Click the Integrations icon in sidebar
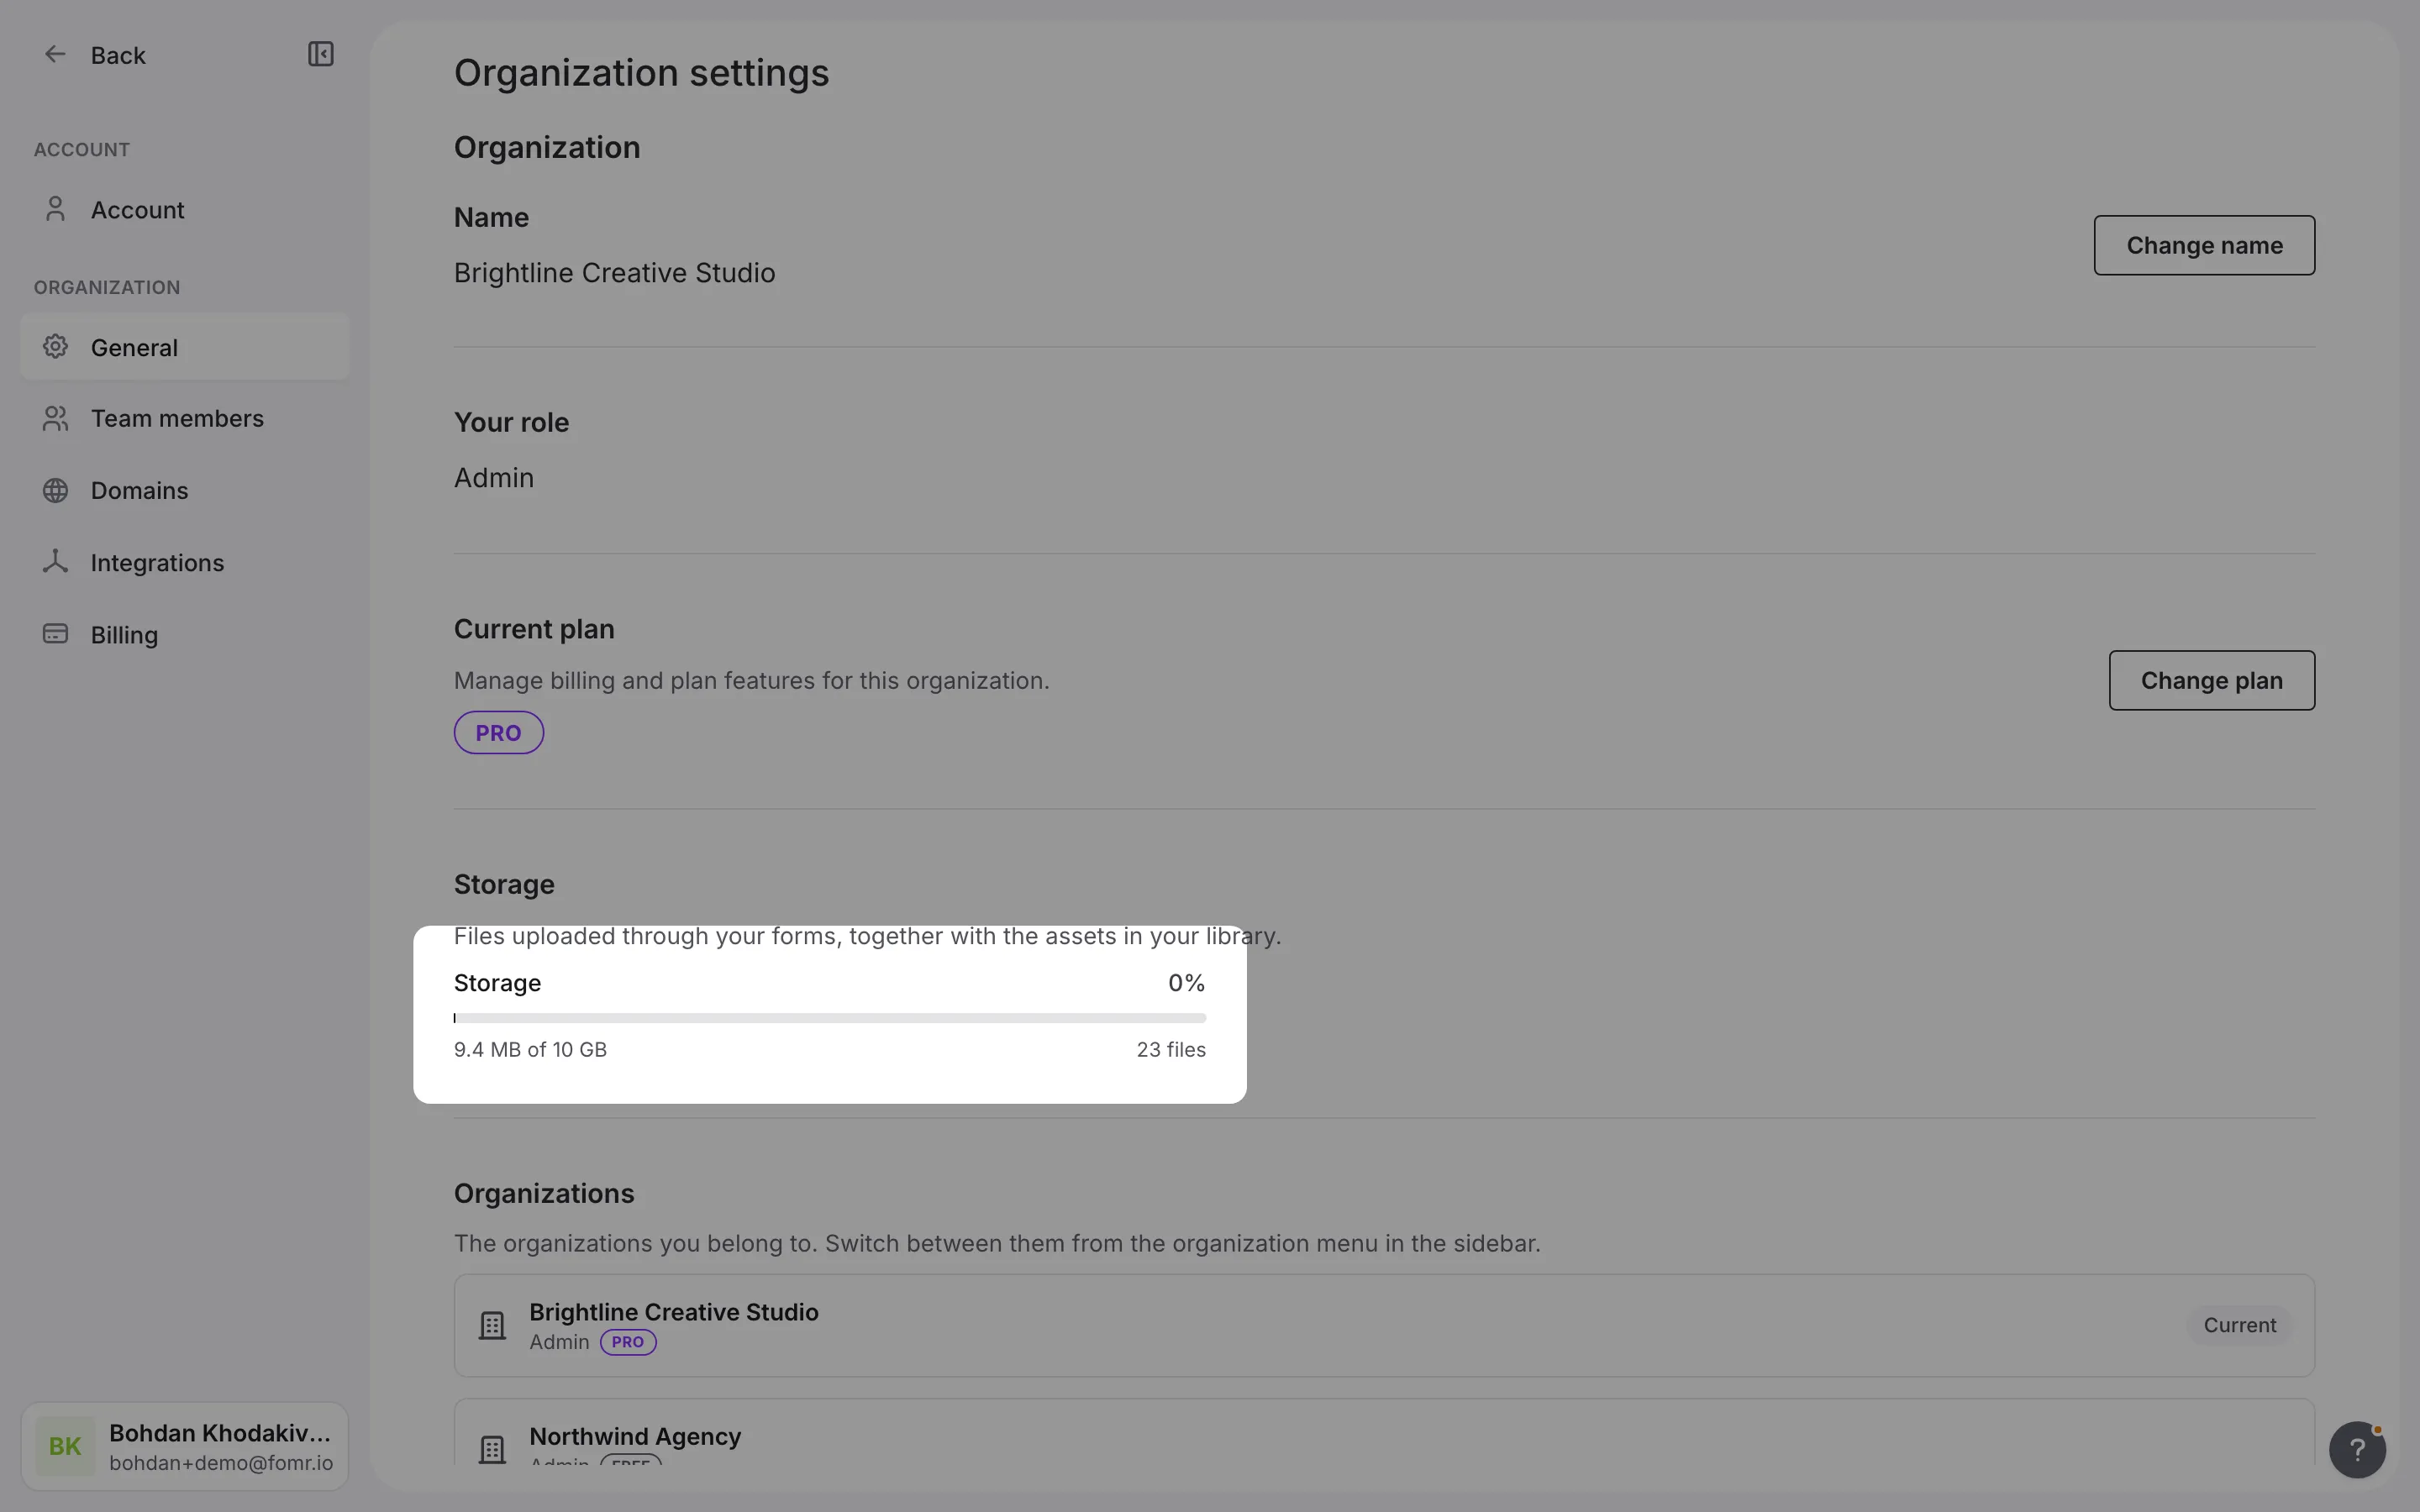This screenshot has width=2420, height=1512. click(55, 562)
